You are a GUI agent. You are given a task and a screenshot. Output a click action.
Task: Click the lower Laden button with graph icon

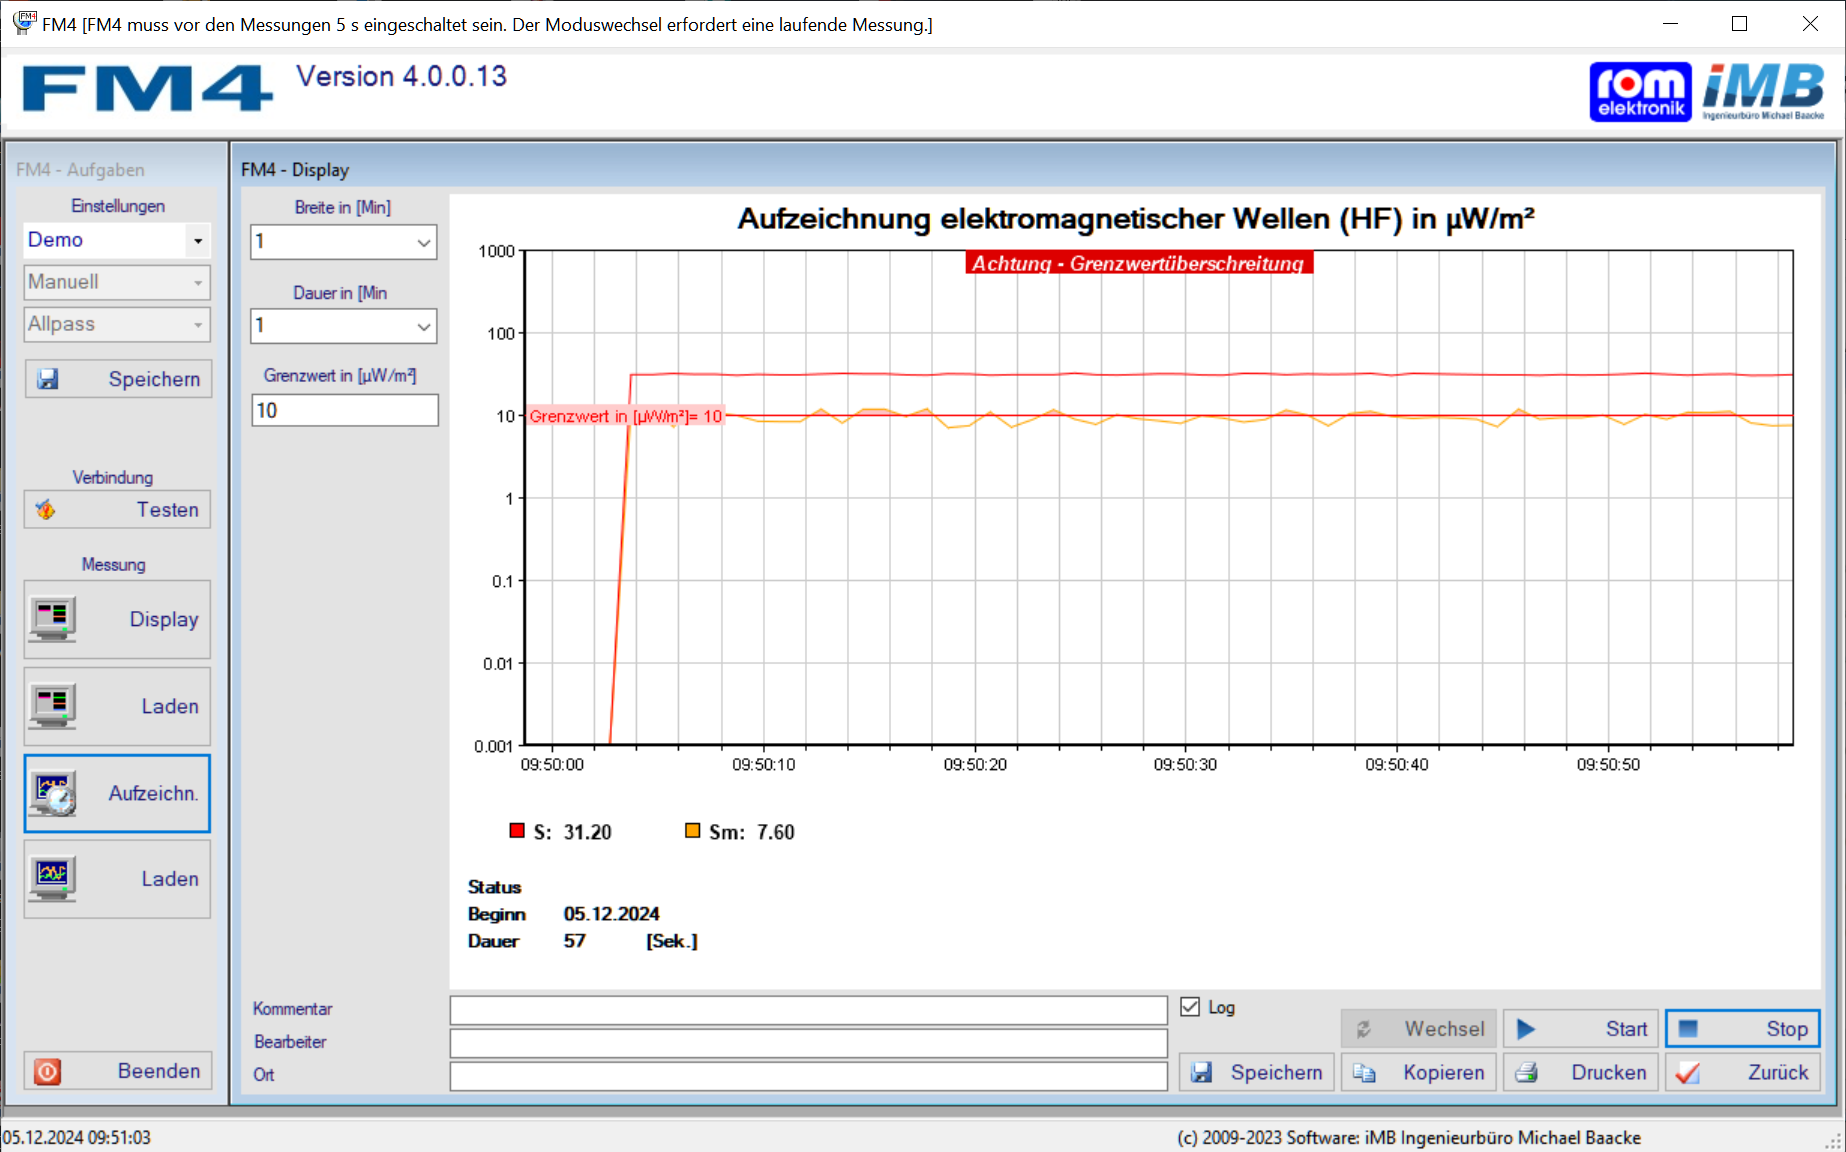117,879
